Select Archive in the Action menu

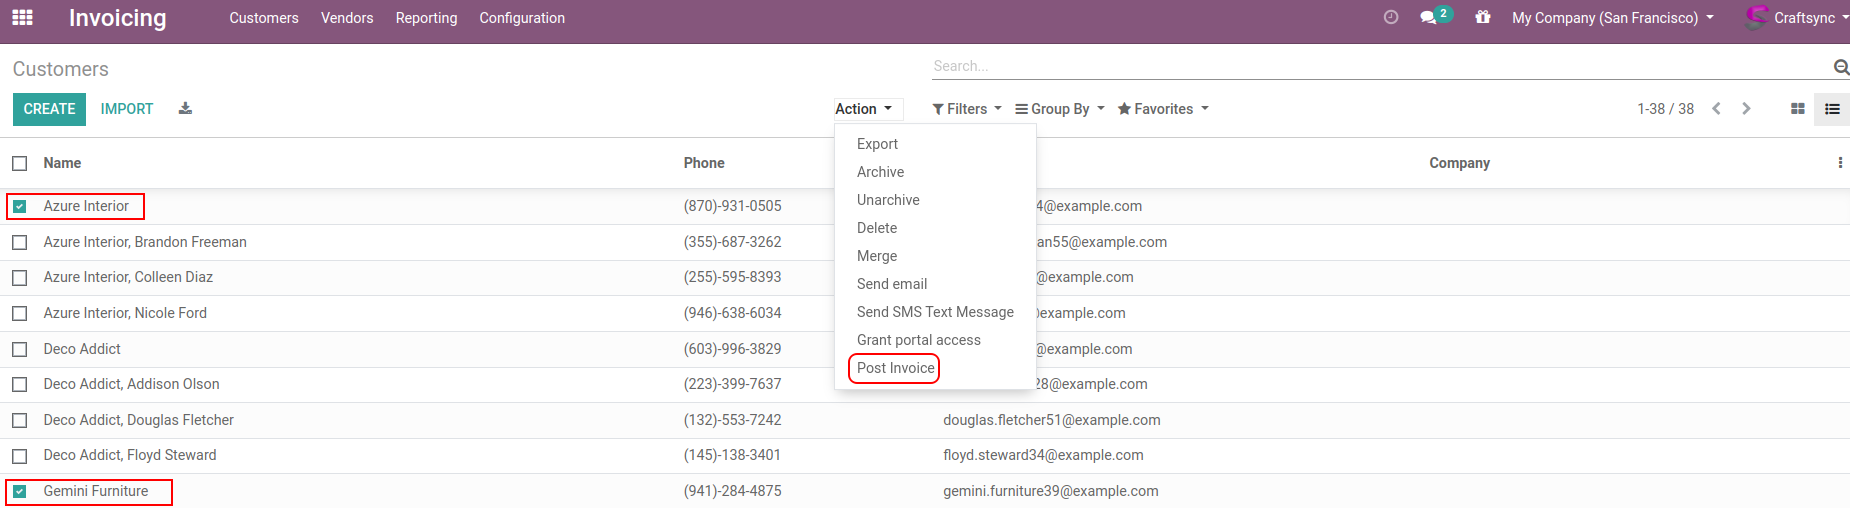[x=880, y=172]
